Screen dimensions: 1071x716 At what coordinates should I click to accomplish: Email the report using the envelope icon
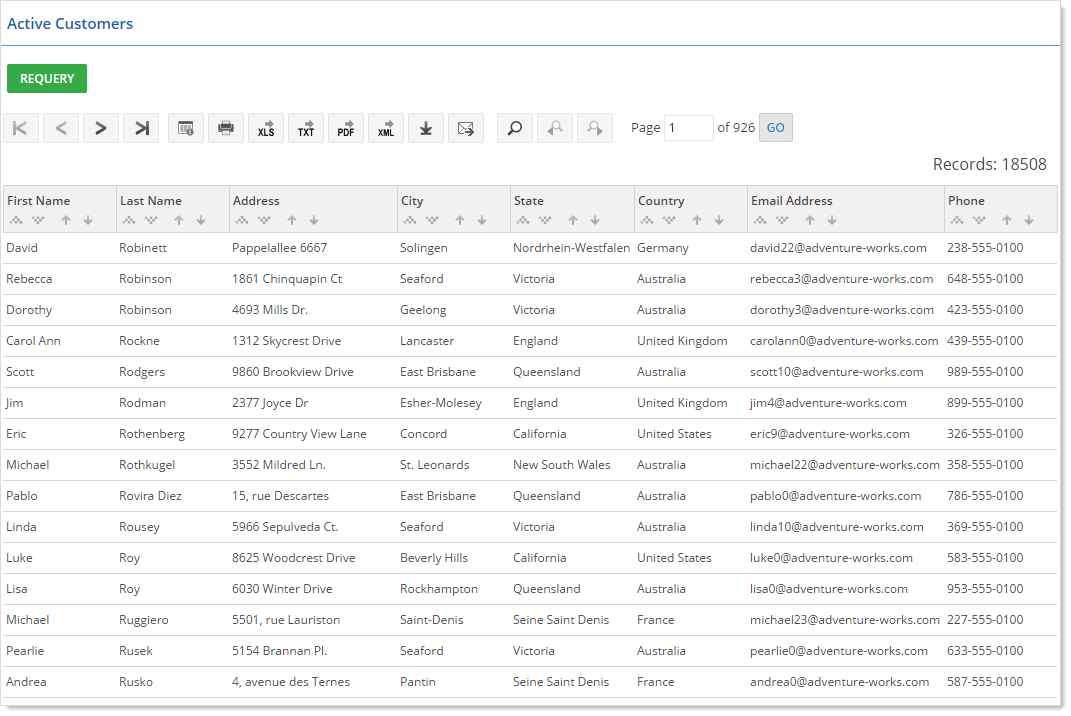pos(466,127)
